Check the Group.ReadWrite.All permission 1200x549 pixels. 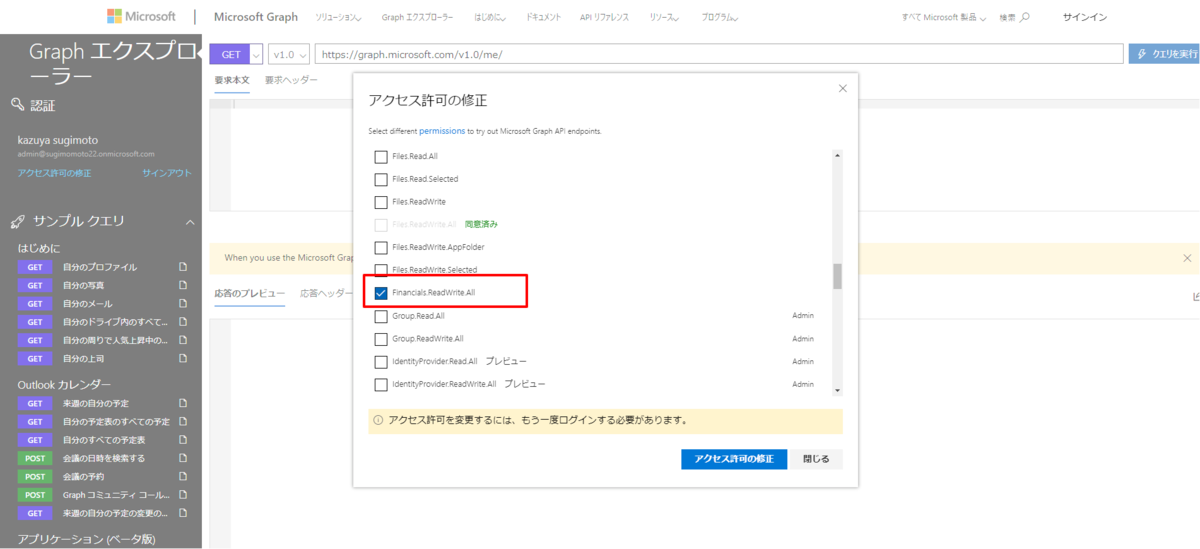pyautogui.click(x=380, y=339)
